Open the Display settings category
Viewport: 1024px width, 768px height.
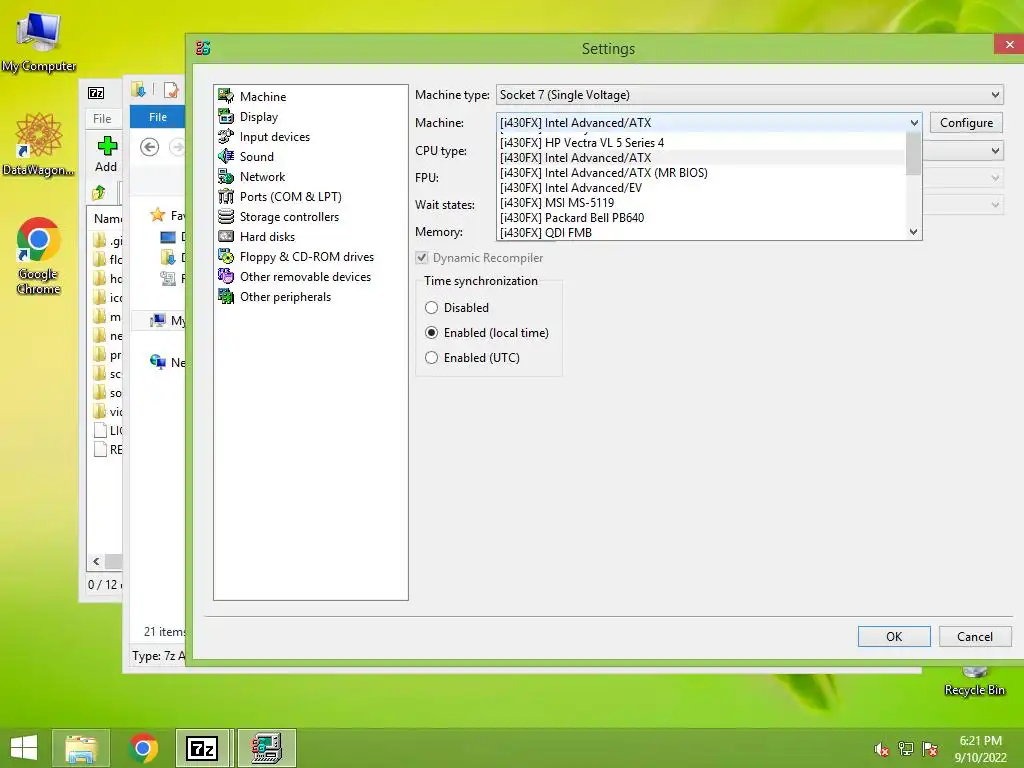pos(248,117)
